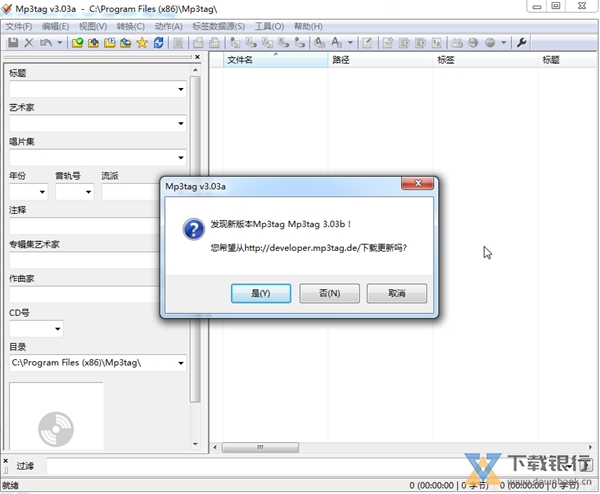
Task: Close the Mp3tag update dialog with red X
Action: pyautogui.click(x=417, y=183)
